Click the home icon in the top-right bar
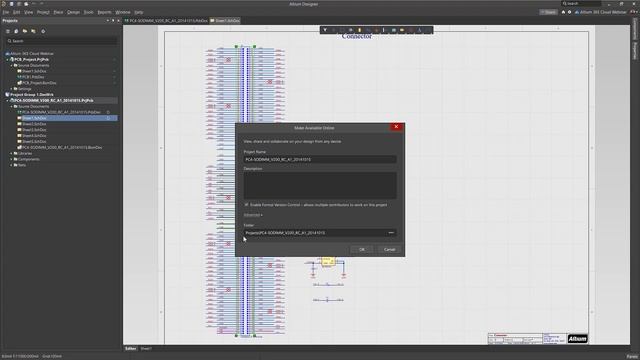The height and width of the screenshot is (360, 640). [563, 12]
